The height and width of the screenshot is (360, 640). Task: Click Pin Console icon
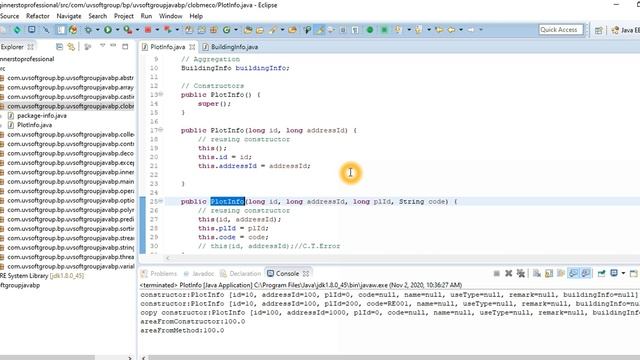[x=601, y=273]
